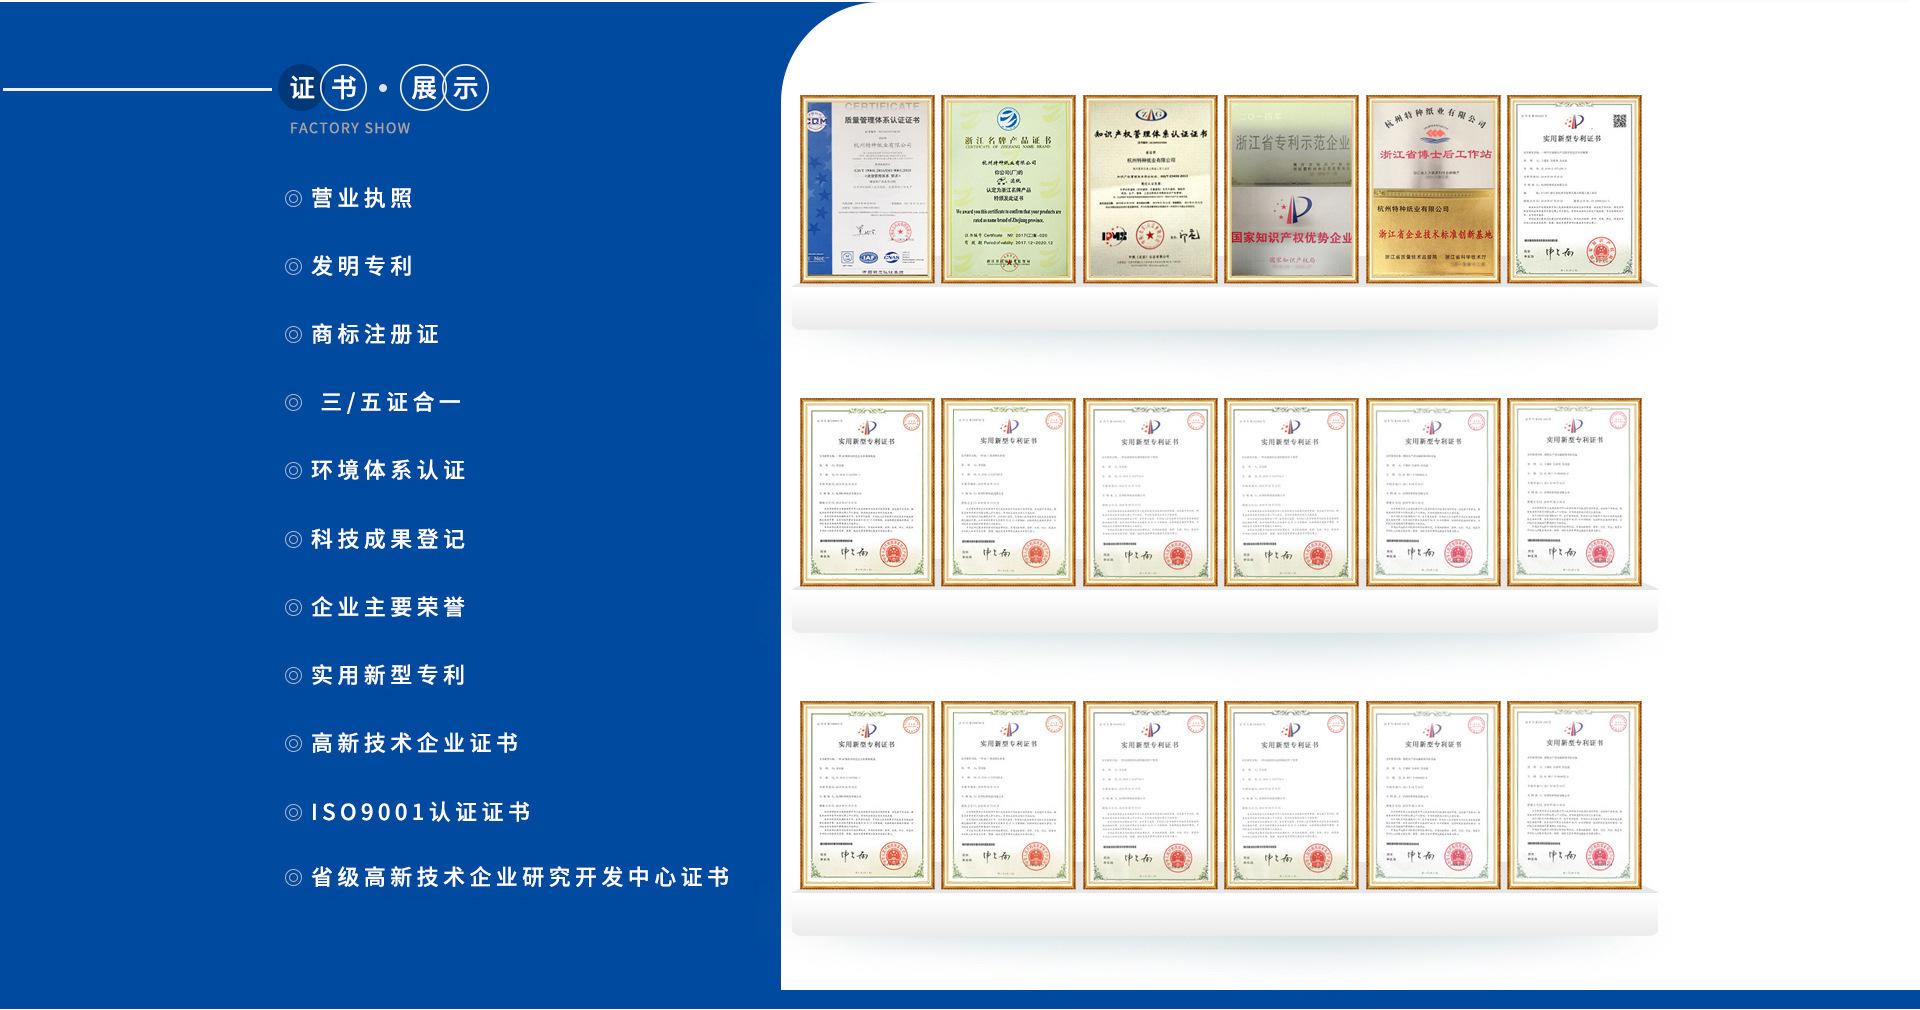View the 知识产权管理体系认证证书 certificate
The height and width of the screenshot is (1010, 1920).
point(1150,189)
